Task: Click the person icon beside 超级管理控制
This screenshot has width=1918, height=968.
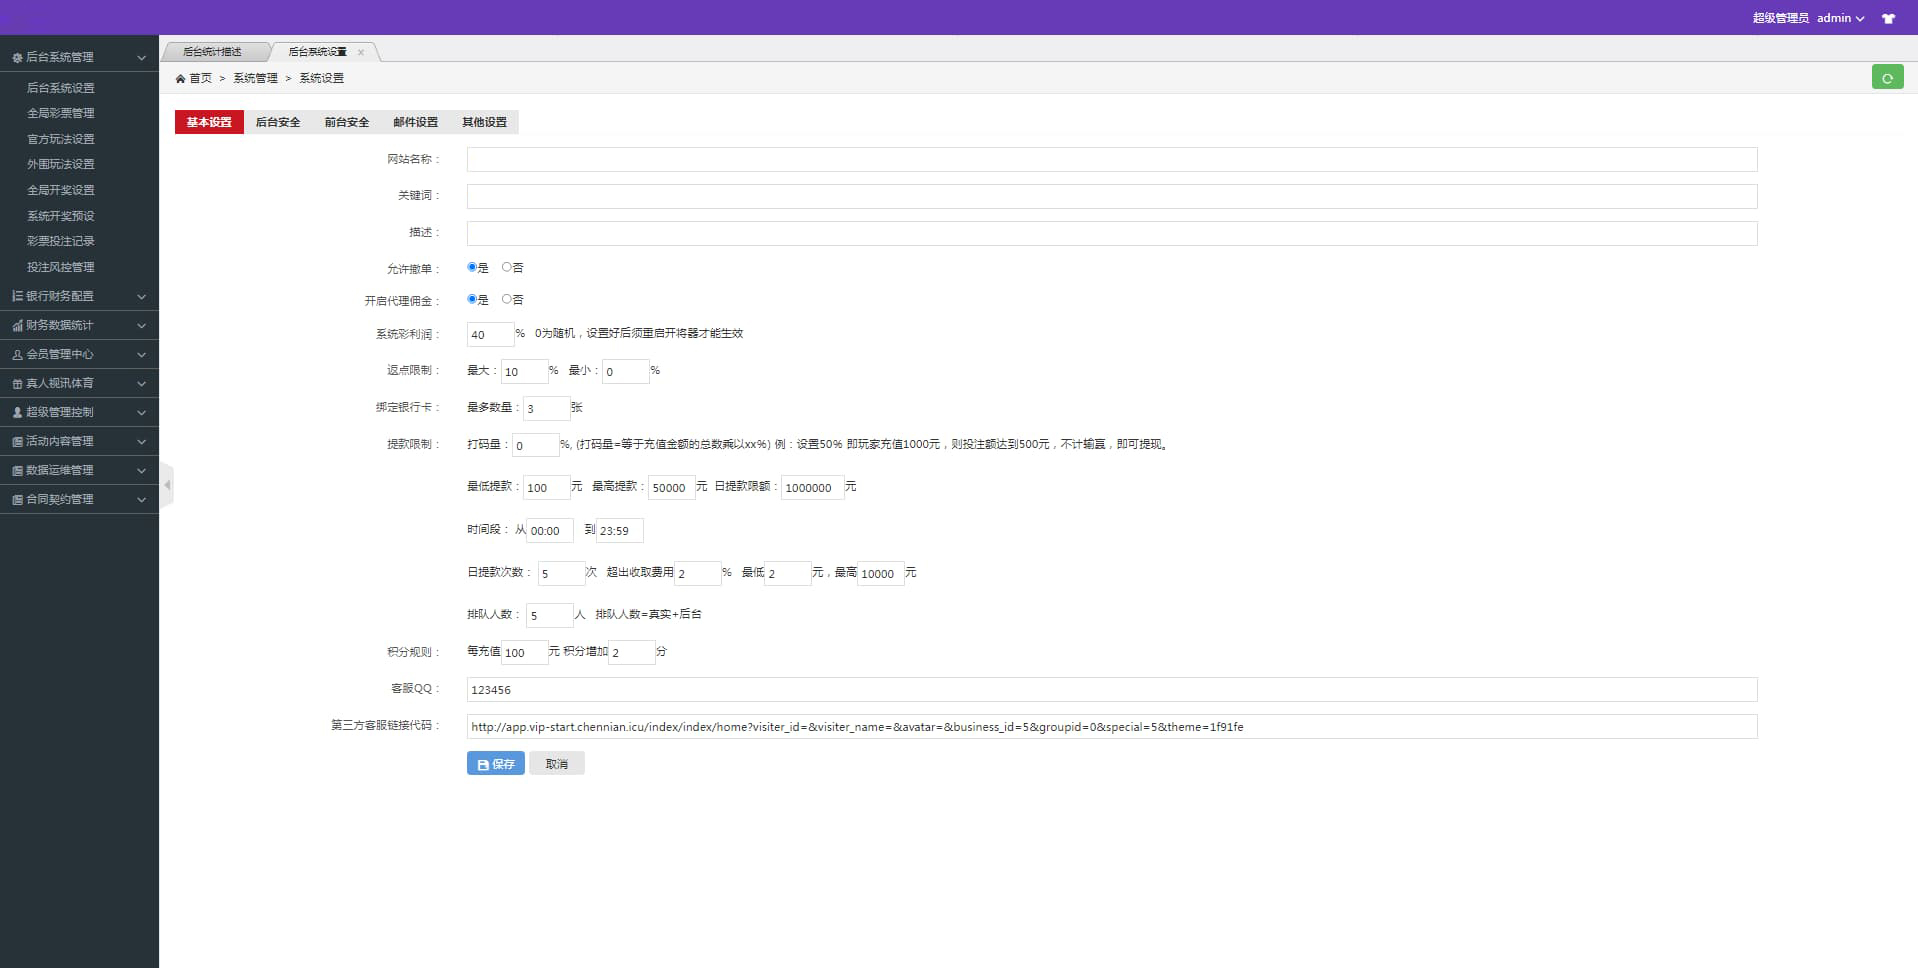Action: click(17, 413)
